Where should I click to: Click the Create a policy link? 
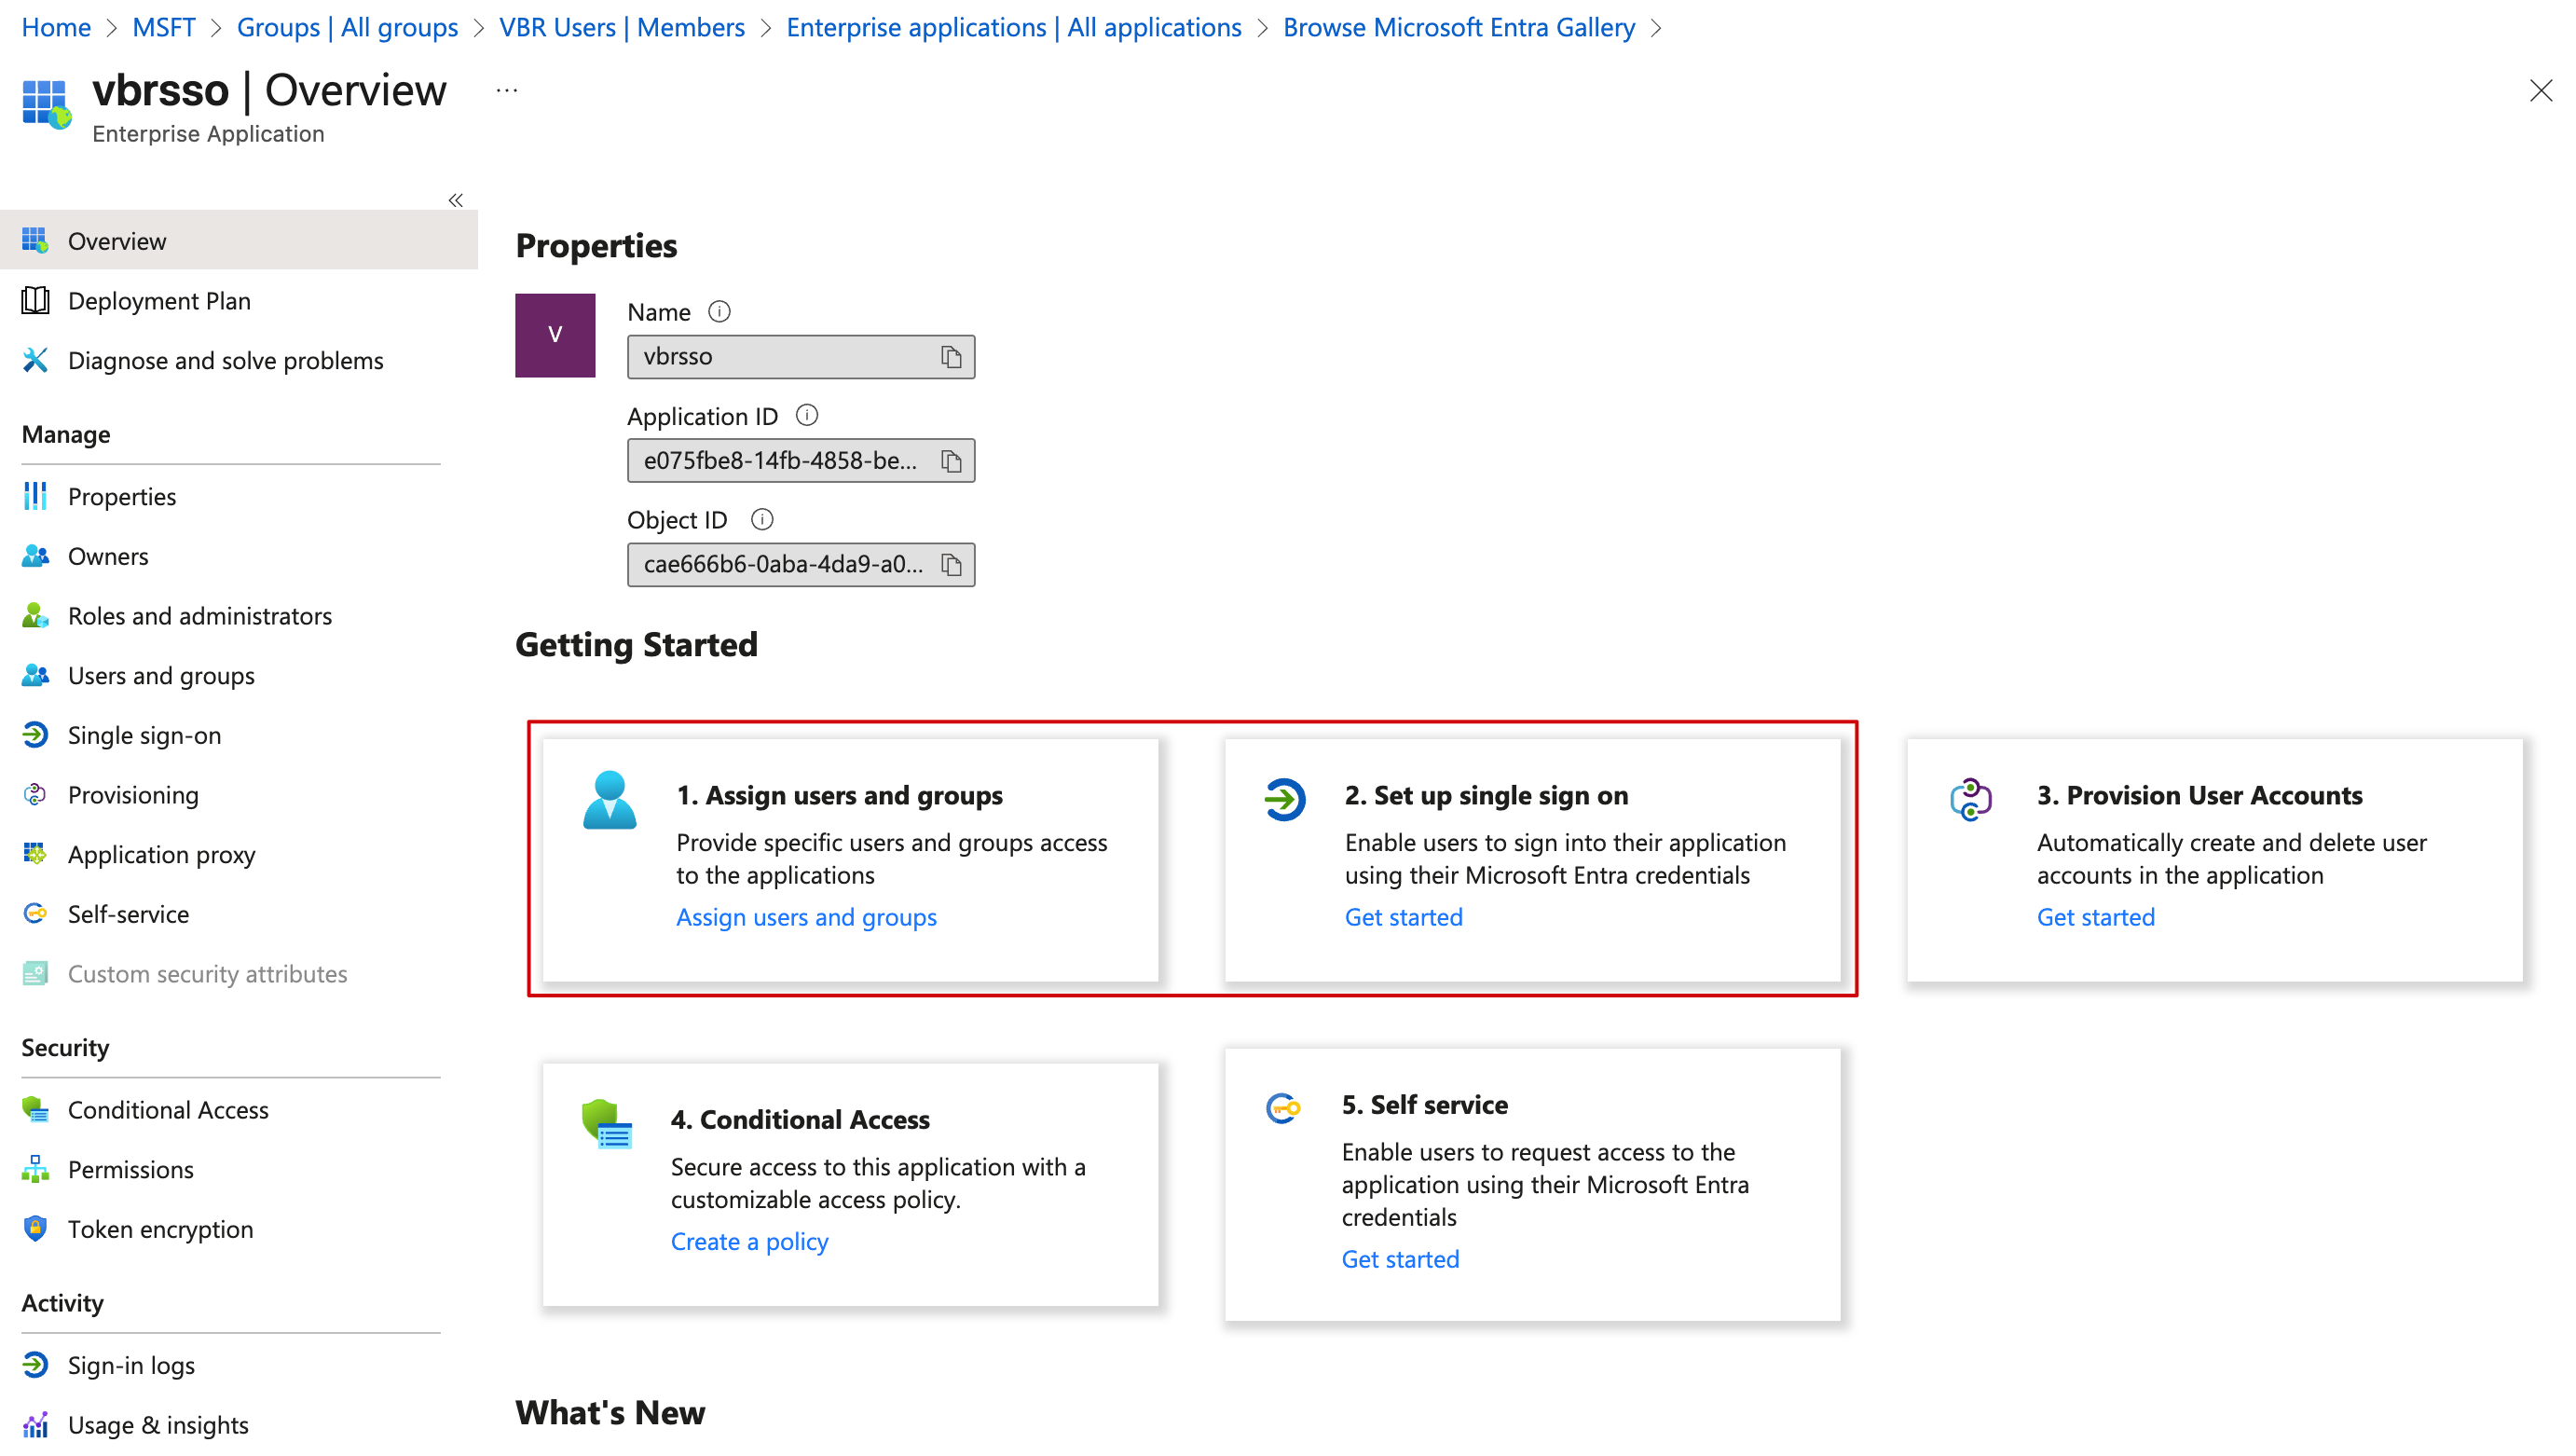[748, 1241]
